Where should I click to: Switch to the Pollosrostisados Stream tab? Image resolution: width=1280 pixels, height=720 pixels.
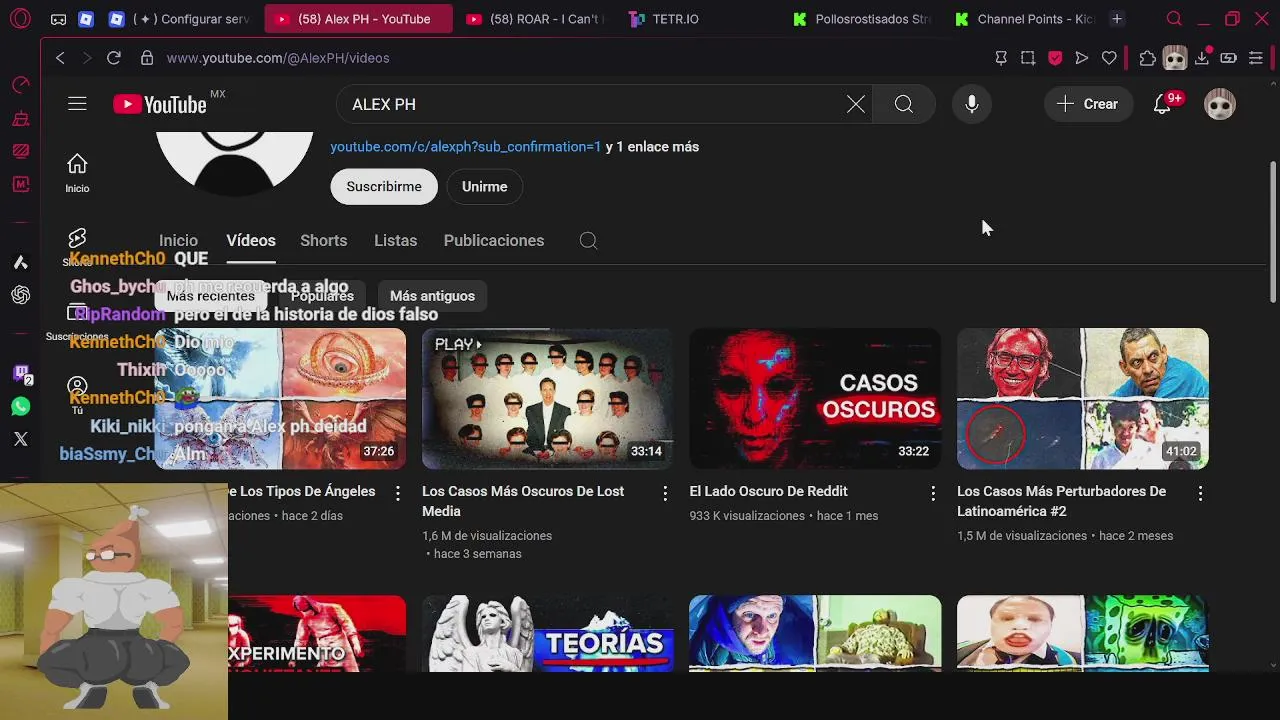point(861,19)
